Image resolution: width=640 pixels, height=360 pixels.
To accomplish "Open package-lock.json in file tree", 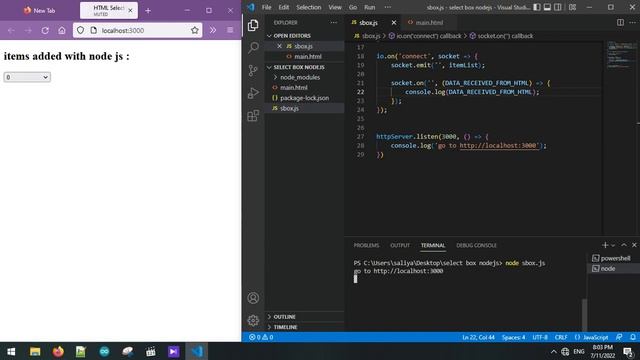I will pyautogui.click(x=304, y=98).
